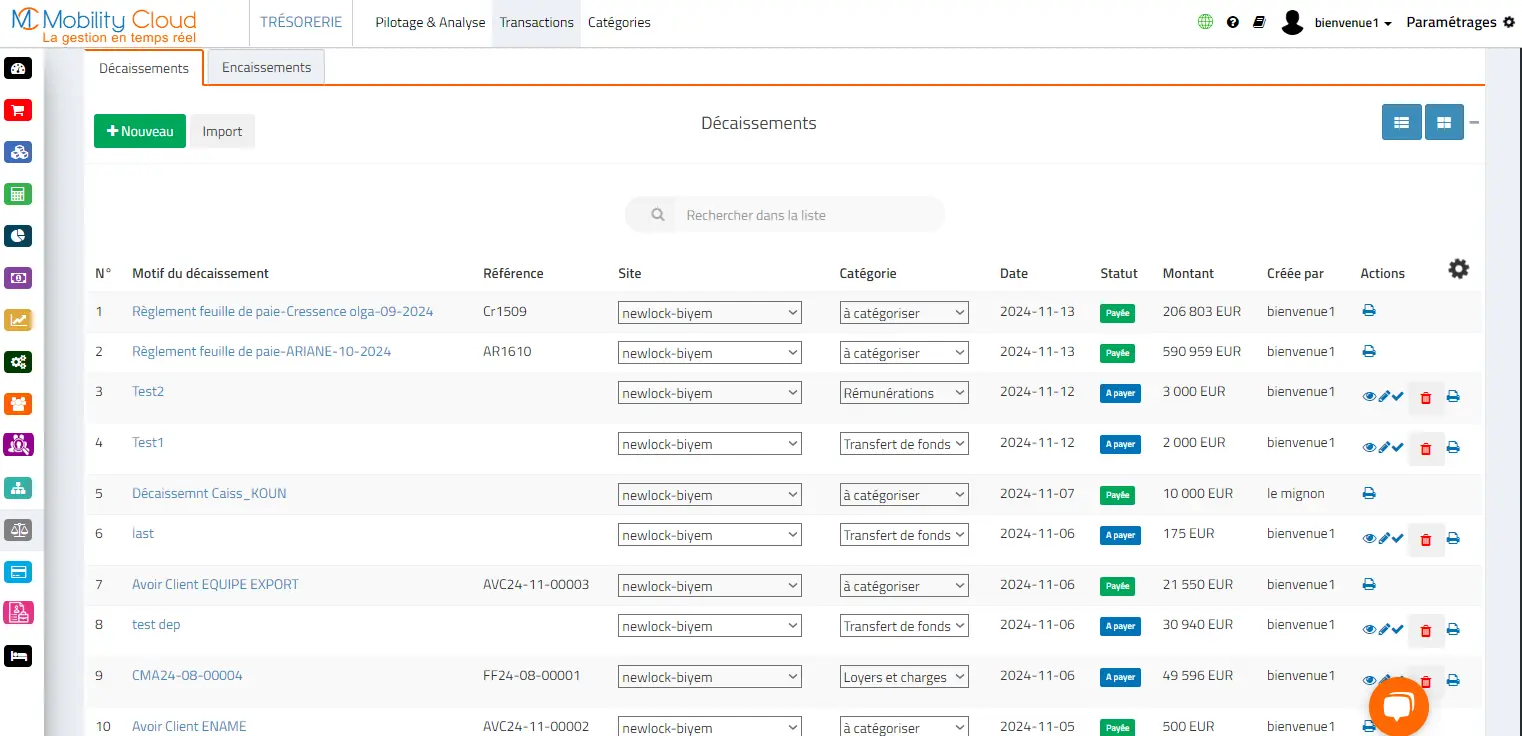The width and height of the screenshot is (1522, 736).
Task: Open the purple banknote module
Action: click(18, 278)
